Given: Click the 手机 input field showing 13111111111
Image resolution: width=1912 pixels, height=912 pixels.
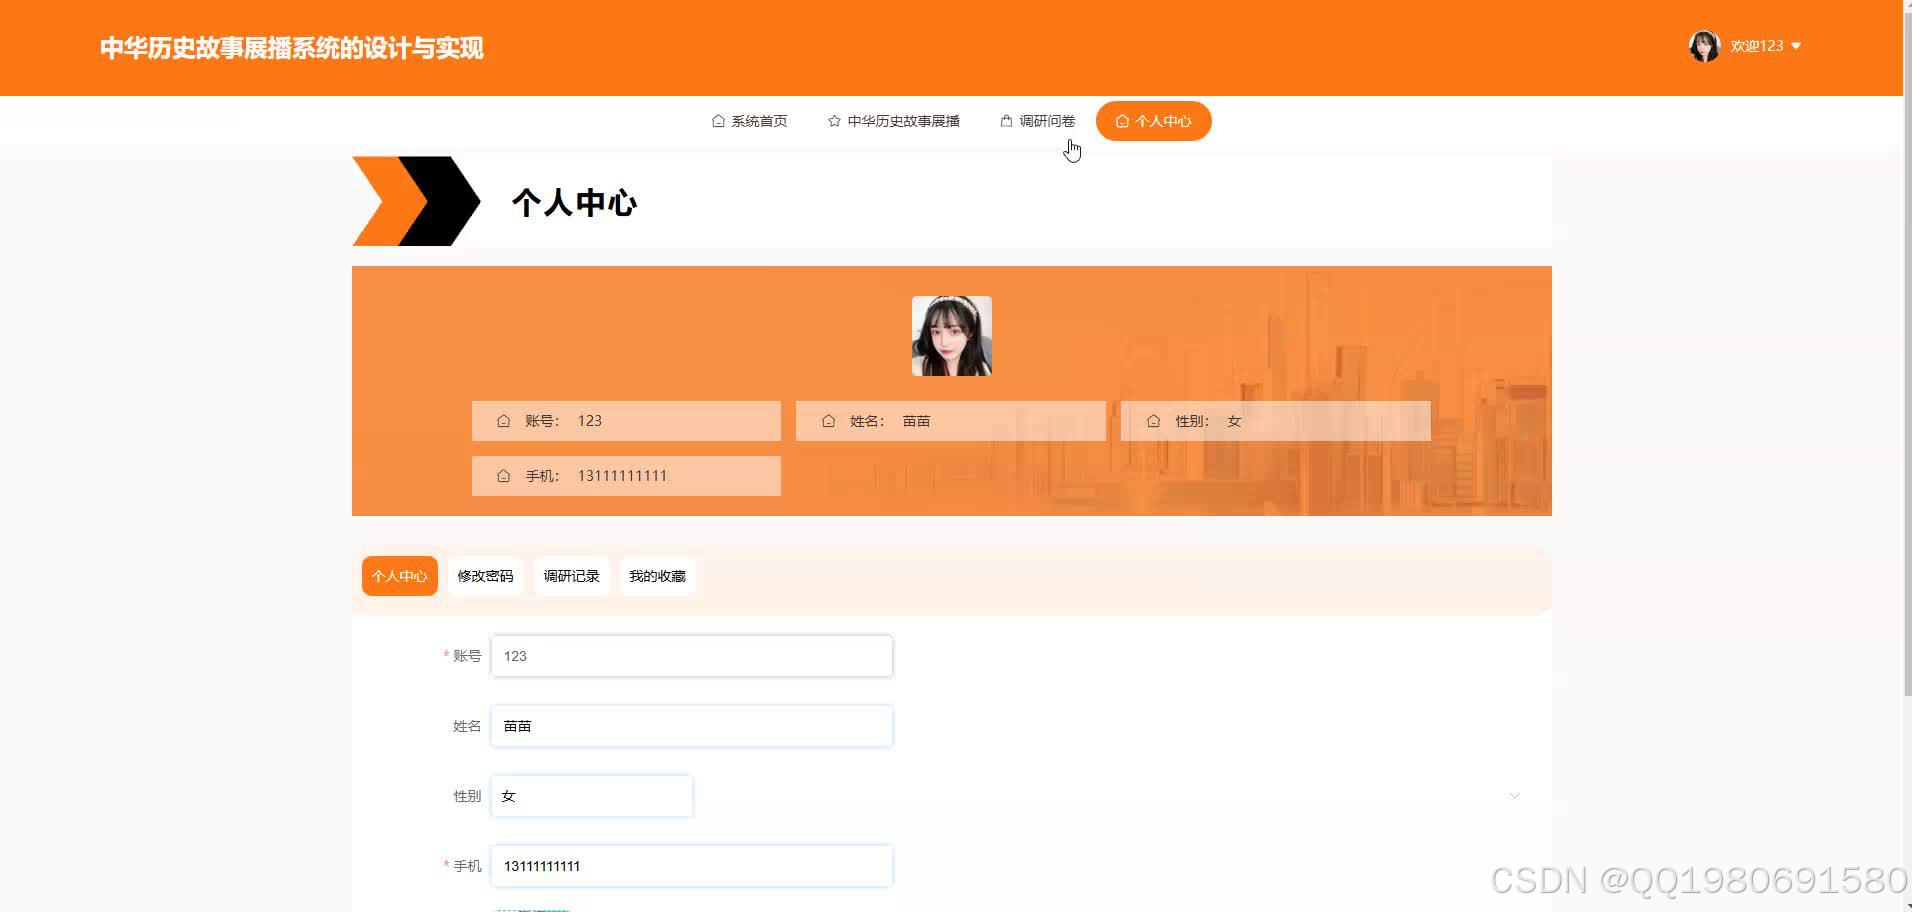Looking at the screenshot, I should coord(690,866).
